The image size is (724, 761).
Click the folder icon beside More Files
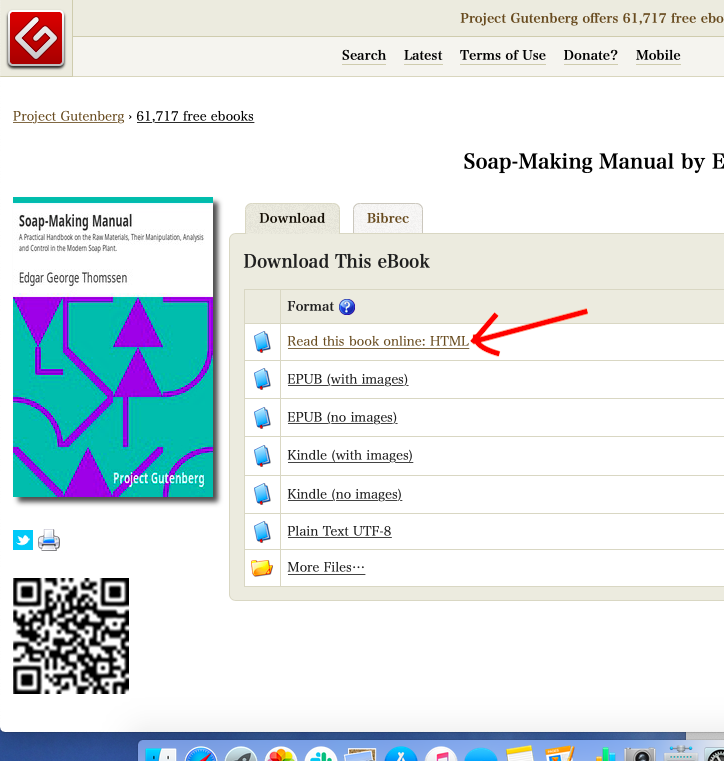pos(262,567)
